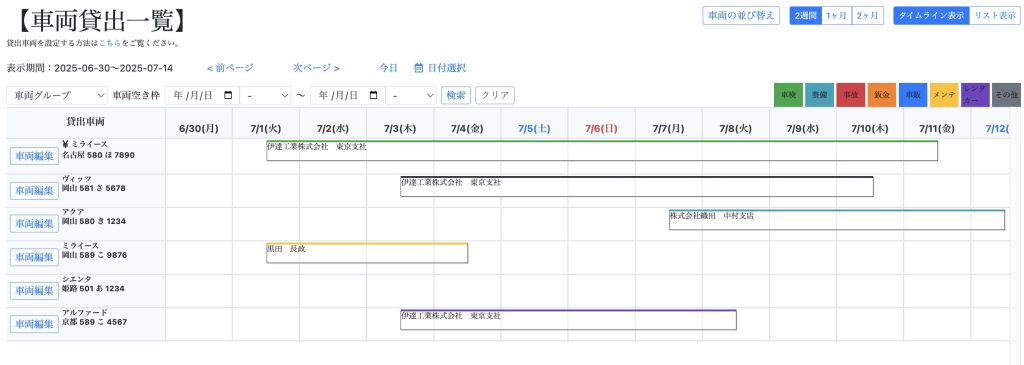Switch range to 2ヶ月
This screenshot has height=365, width=1024.
coord(867,16)
